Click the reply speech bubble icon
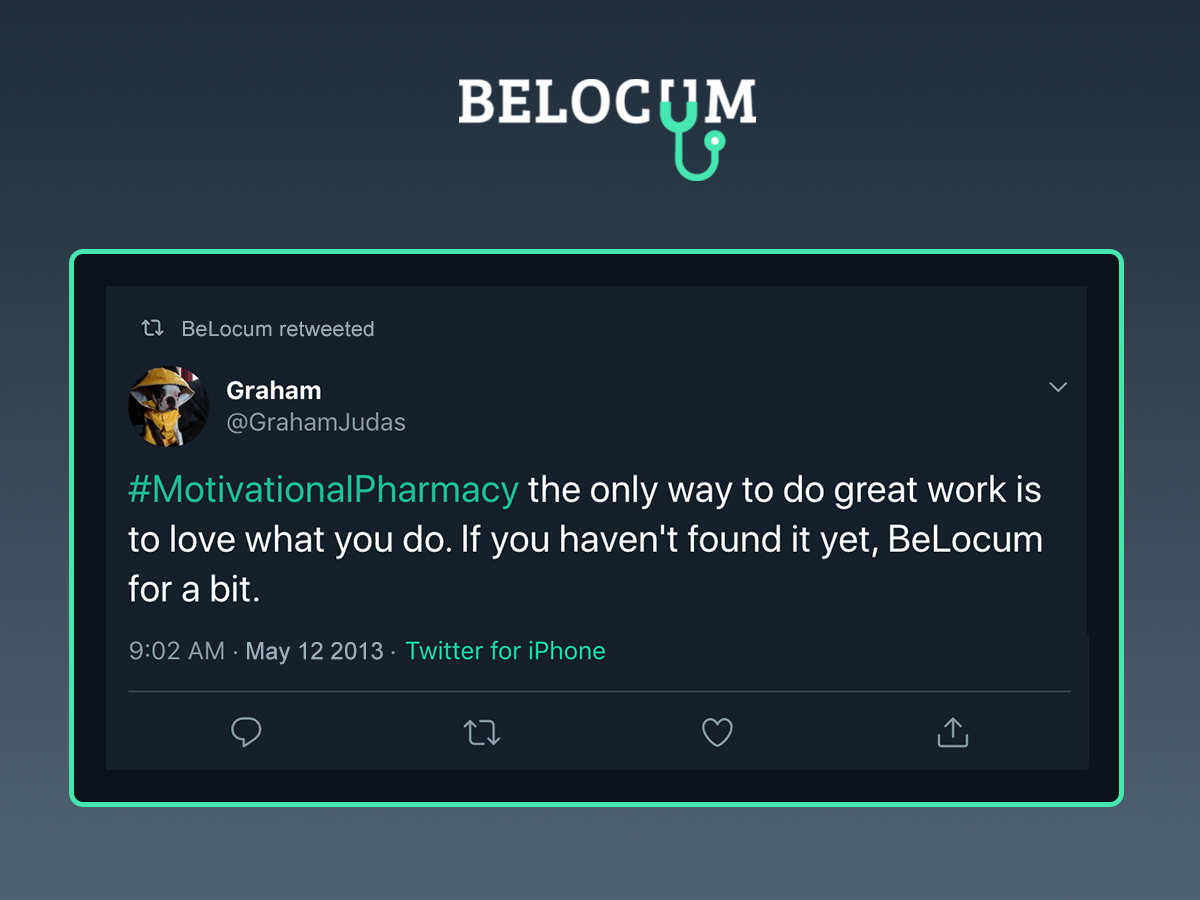Viewport: 1200px width, 900px height. click(x=246, y=732)
